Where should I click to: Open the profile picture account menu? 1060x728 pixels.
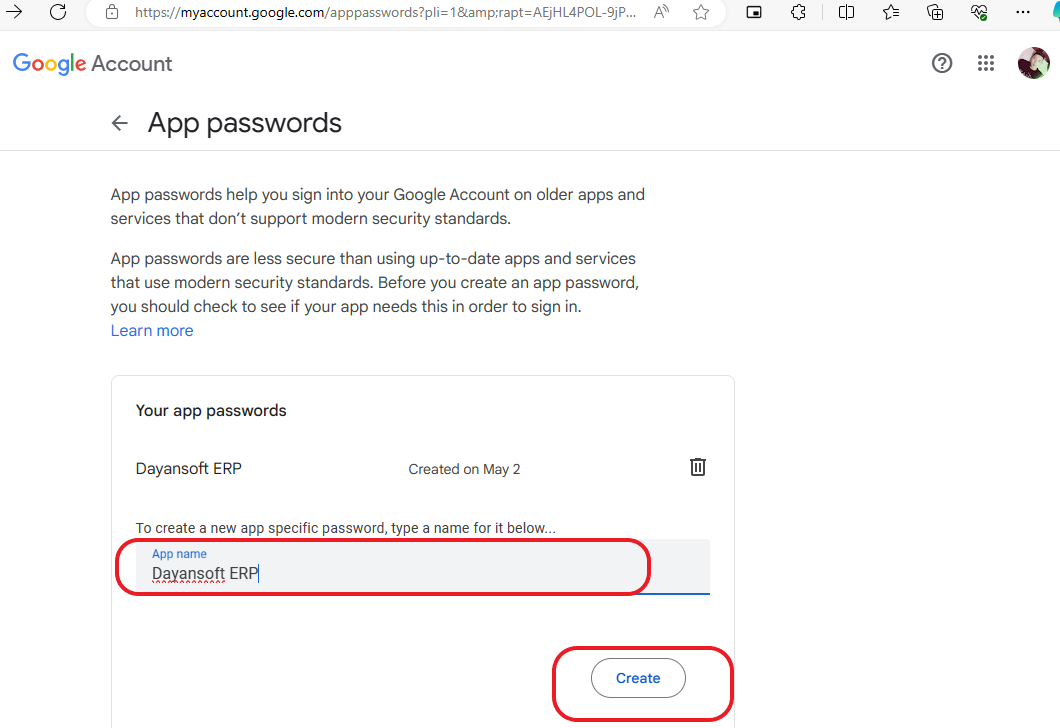tap(1034, 64)
